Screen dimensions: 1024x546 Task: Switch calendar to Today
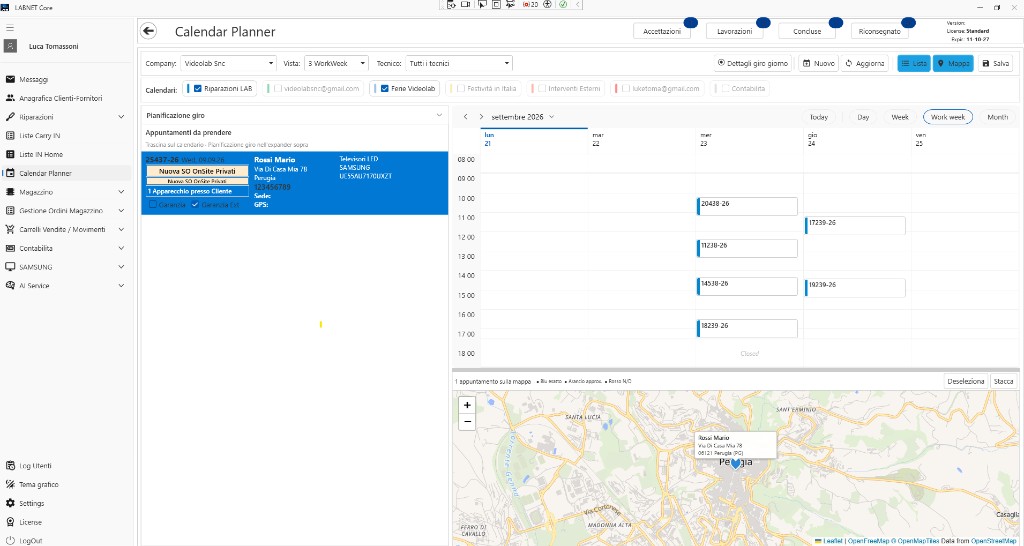[x=818, y=117]
